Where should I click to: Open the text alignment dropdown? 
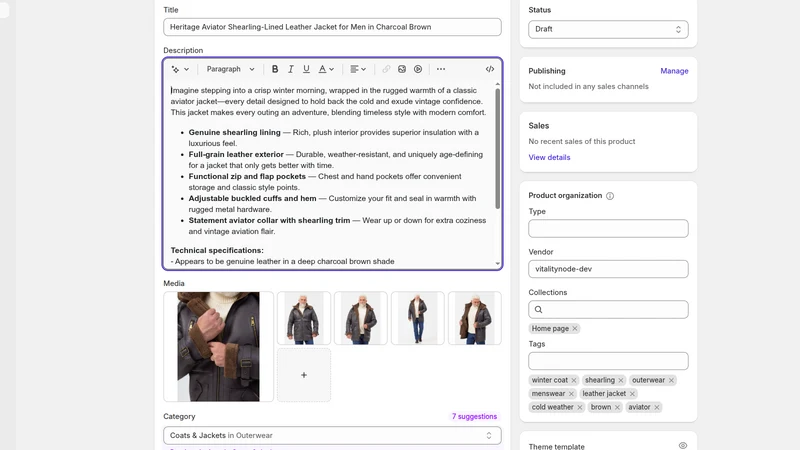coord(358,69)
